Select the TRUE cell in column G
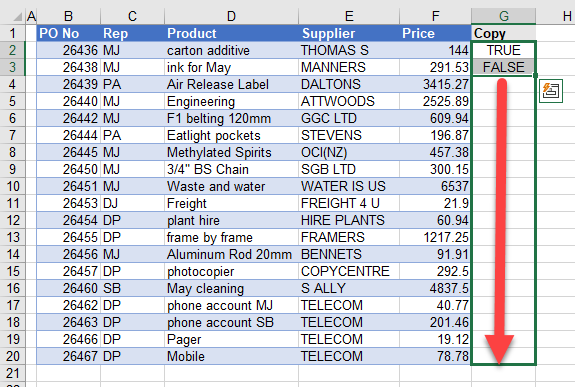The height and width of the screenshot is (387, 575). (503, 50)
